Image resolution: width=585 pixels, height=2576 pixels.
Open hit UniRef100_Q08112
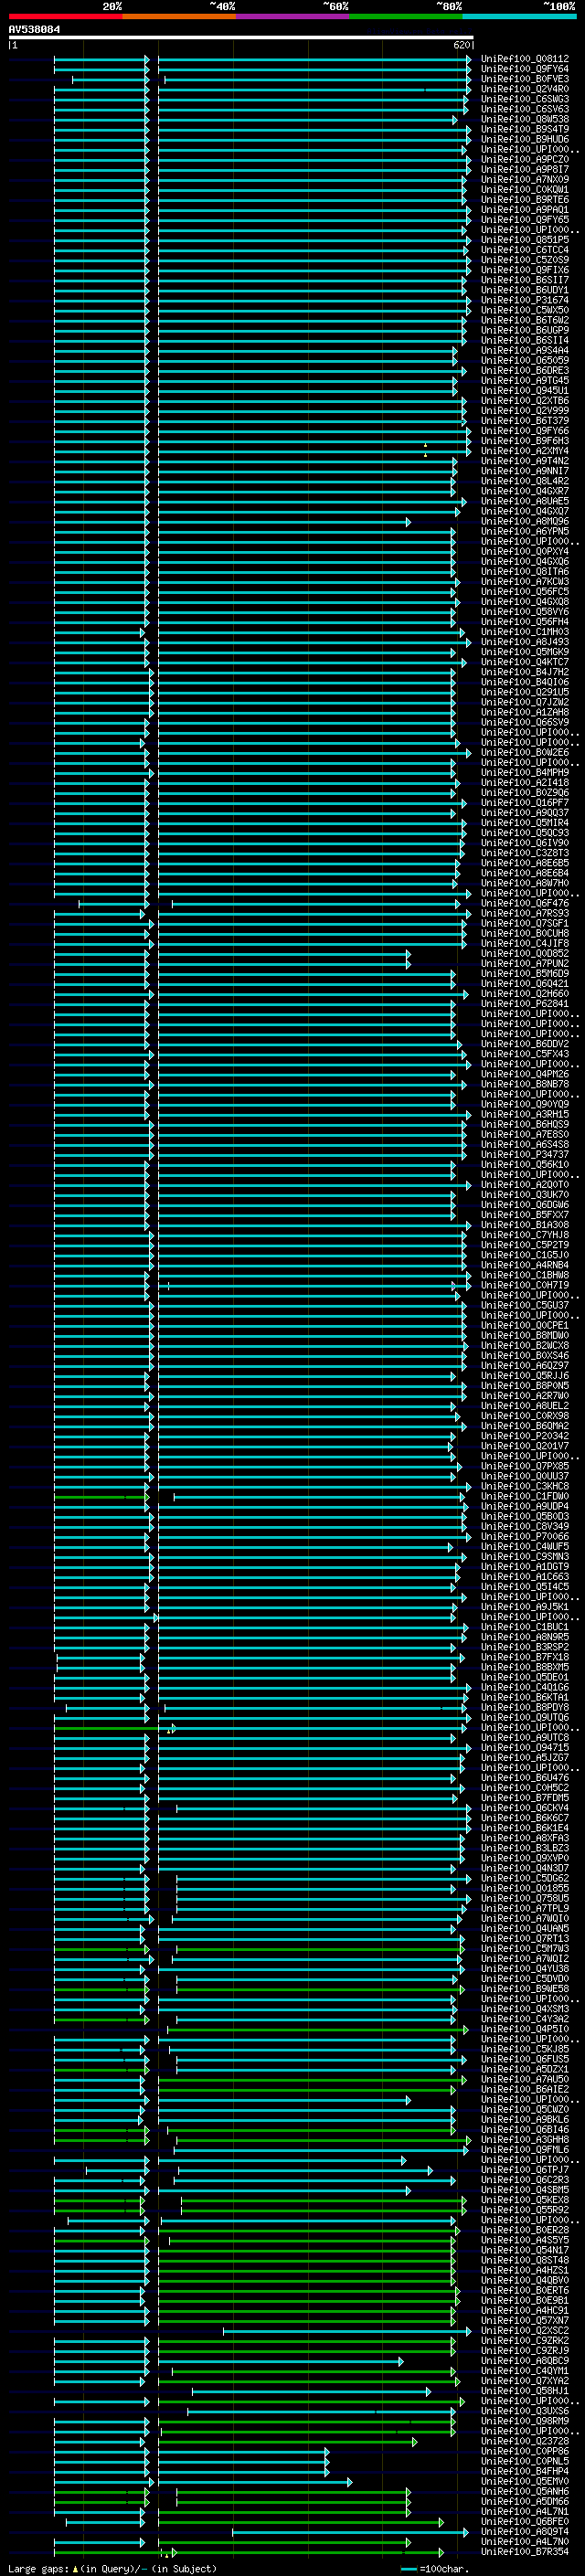point(524,59)
